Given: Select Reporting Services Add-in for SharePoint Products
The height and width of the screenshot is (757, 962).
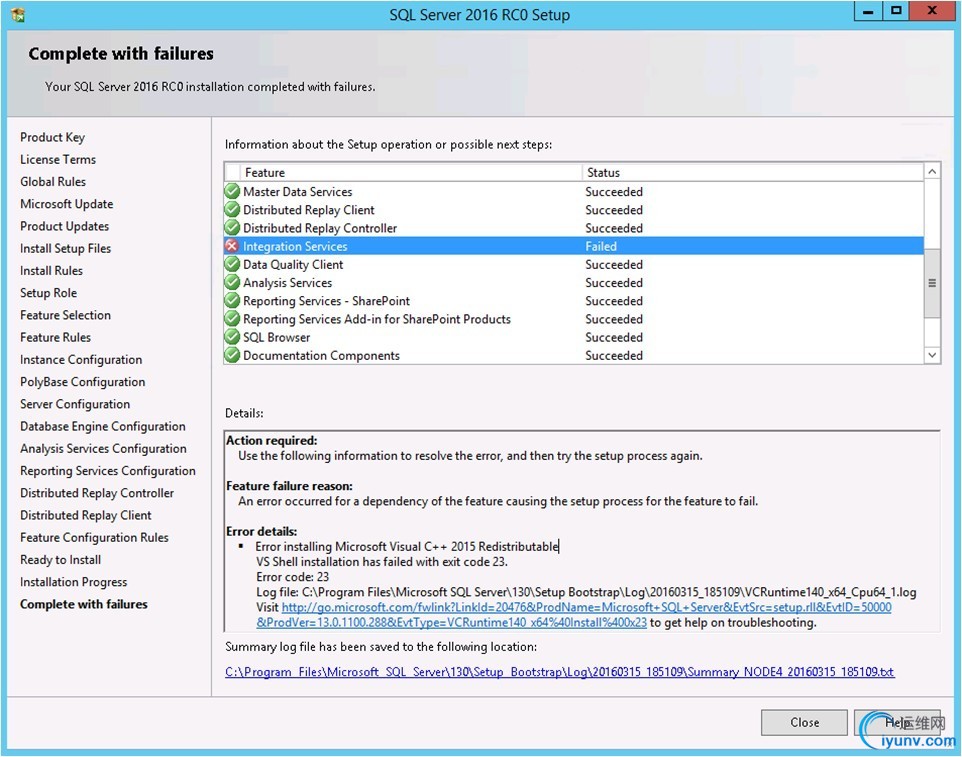Looking at the screenshot, I should (x=574, y=319).
